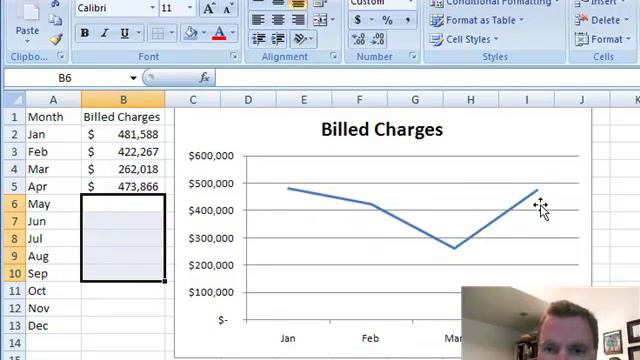Open the font size 11 dropdown
640x360 pixels.
click(190, 8)
